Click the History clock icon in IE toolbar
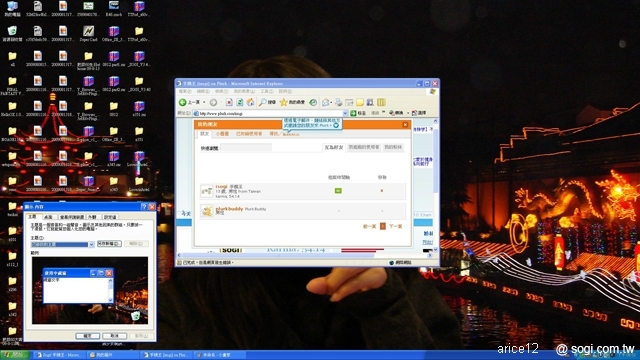The image size is (640, 360). click(313, 102)
